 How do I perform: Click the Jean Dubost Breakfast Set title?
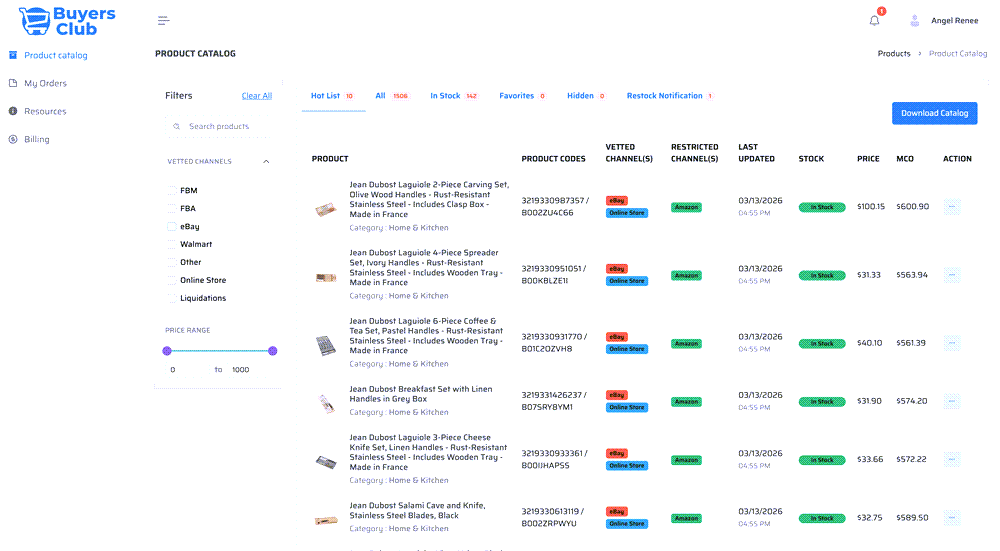pos(420,394)
